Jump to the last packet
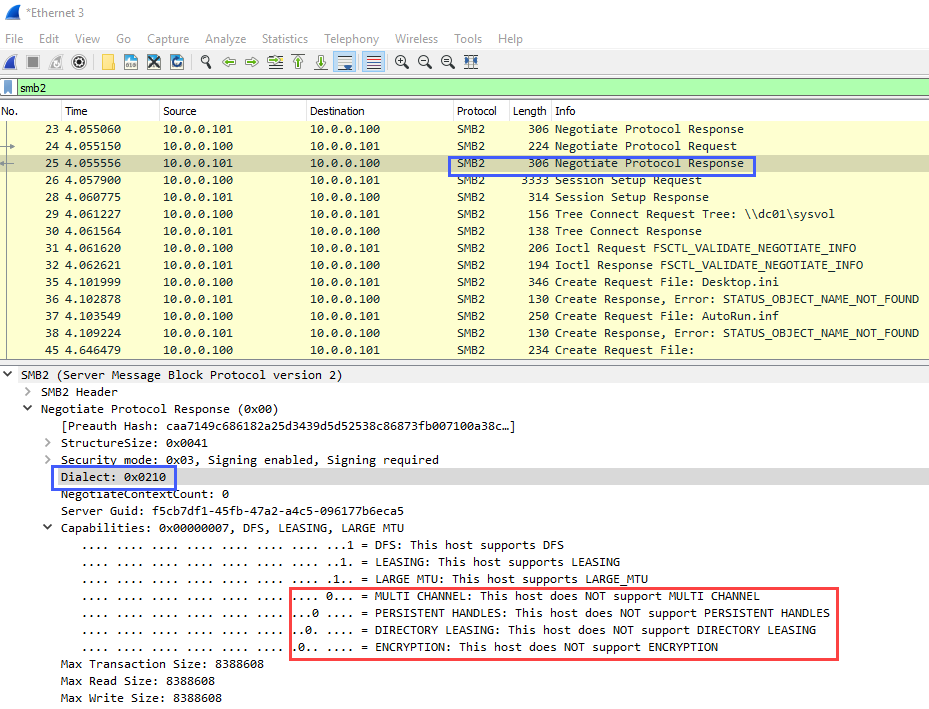The height and width of the screenshot is (709, 929). [x=321, y=62]
